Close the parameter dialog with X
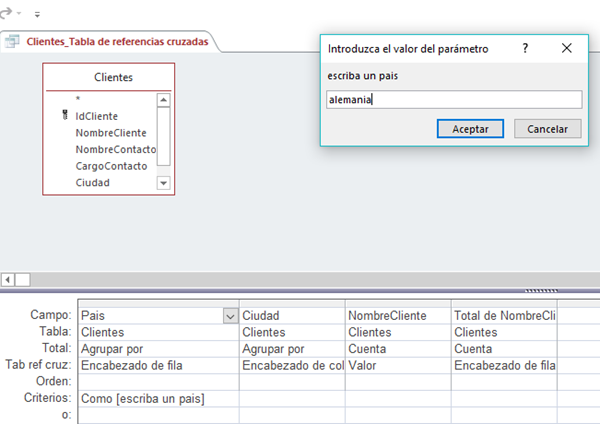Screen dimensions: 600x424 [566, 48]
